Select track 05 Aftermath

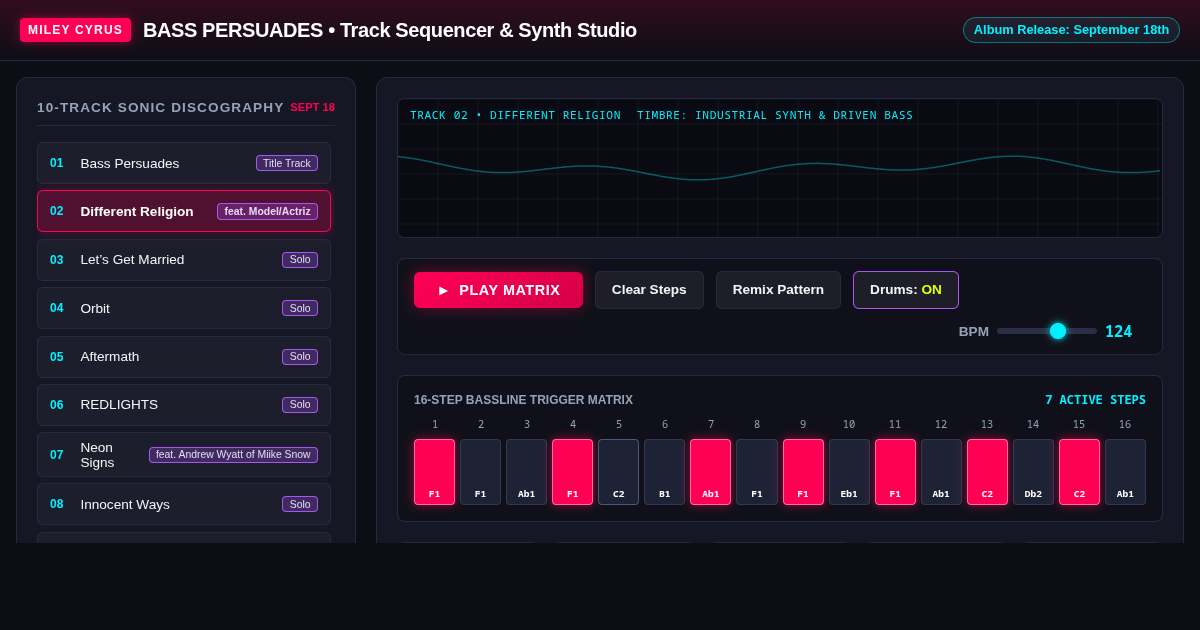point(184,357)
